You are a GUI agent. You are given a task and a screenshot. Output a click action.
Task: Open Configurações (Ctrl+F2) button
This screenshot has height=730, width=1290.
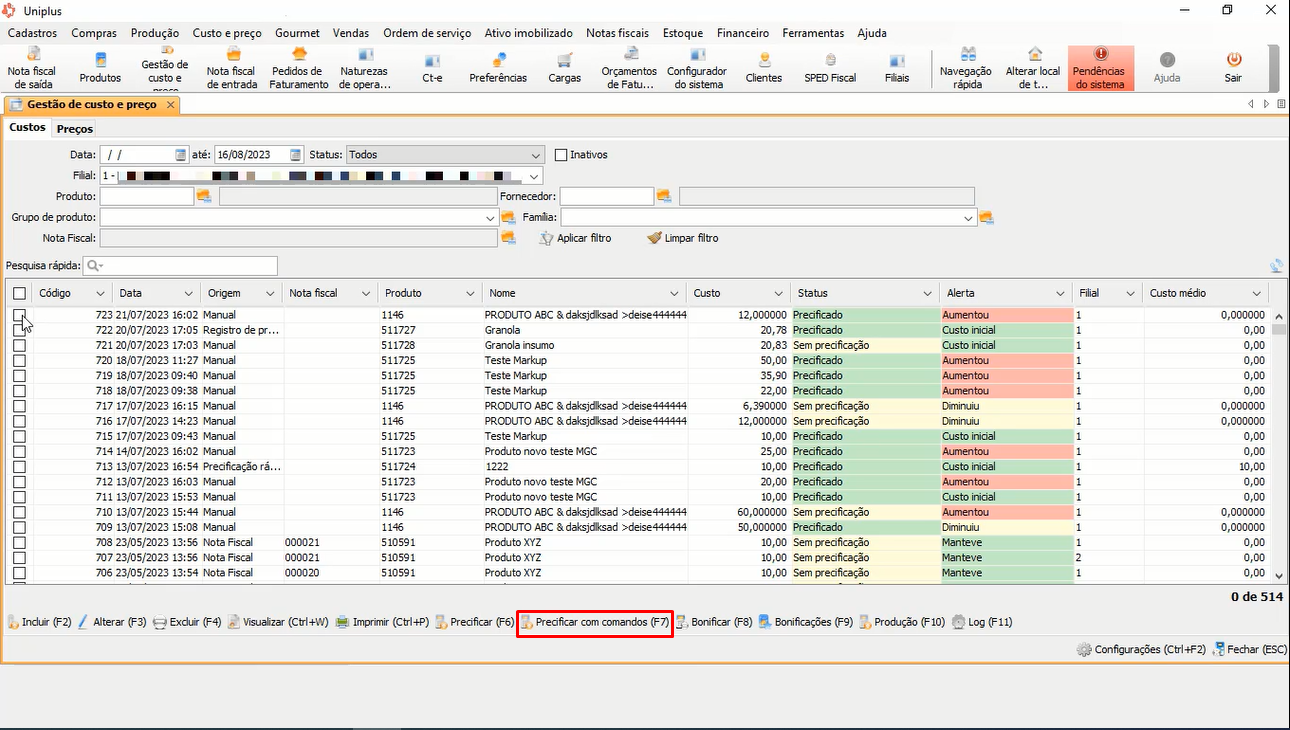pyautogui.click(x=1141, y=649)
